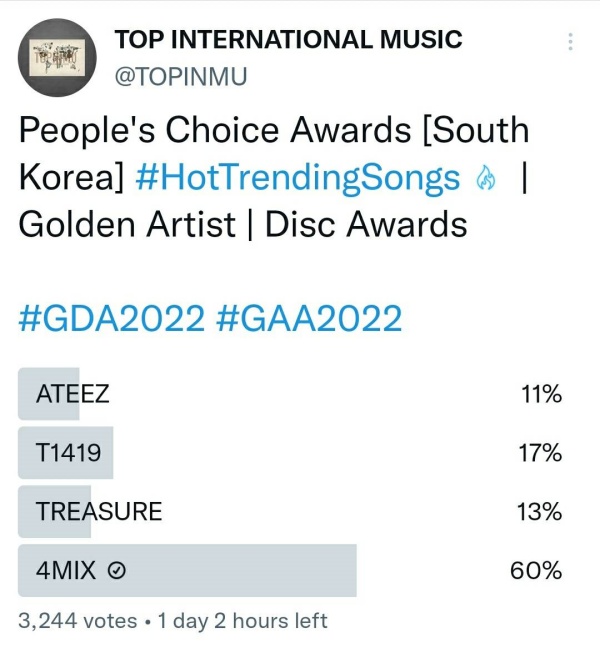600x653 pixels.
Task: Click the checkmark icon beside 4MIX
Action: 116,571
